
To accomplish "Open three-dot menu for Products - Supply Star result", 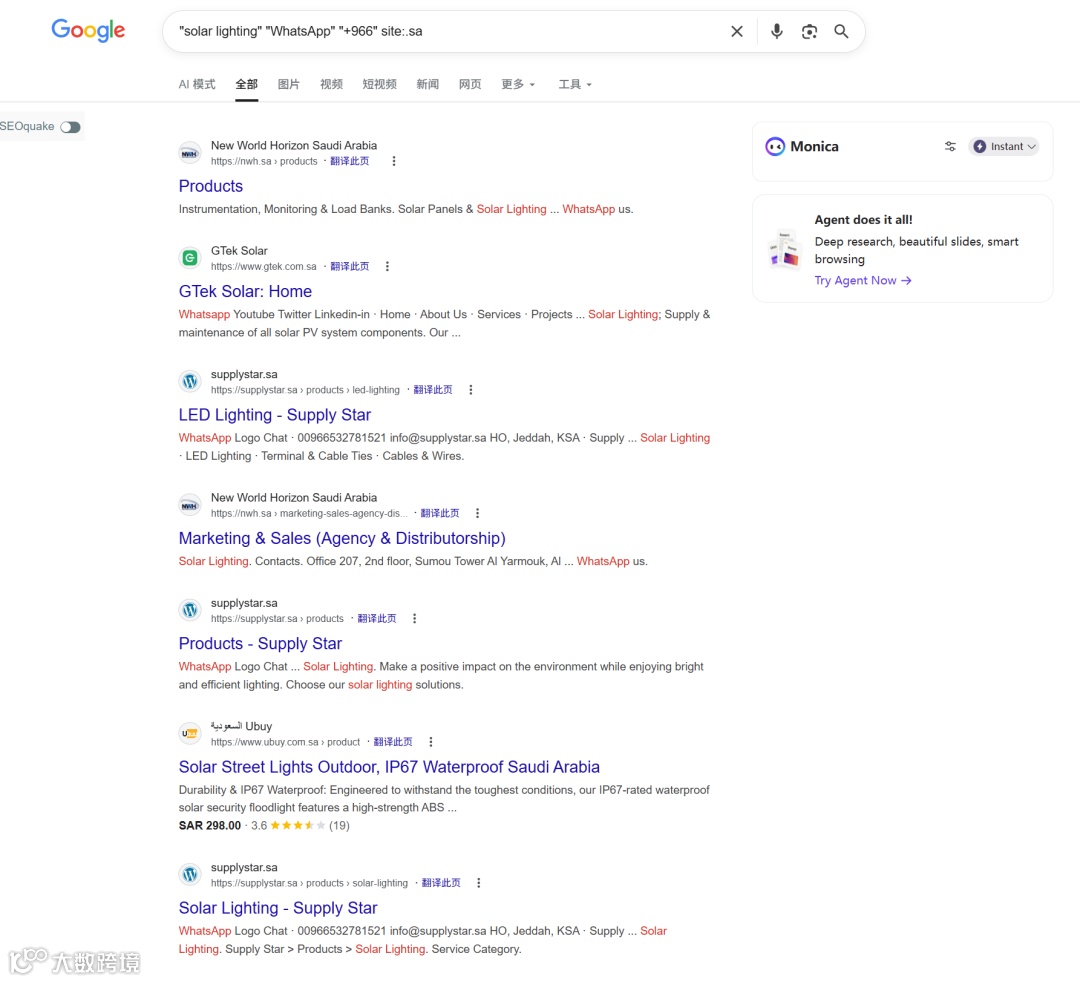I will (414, 618).
